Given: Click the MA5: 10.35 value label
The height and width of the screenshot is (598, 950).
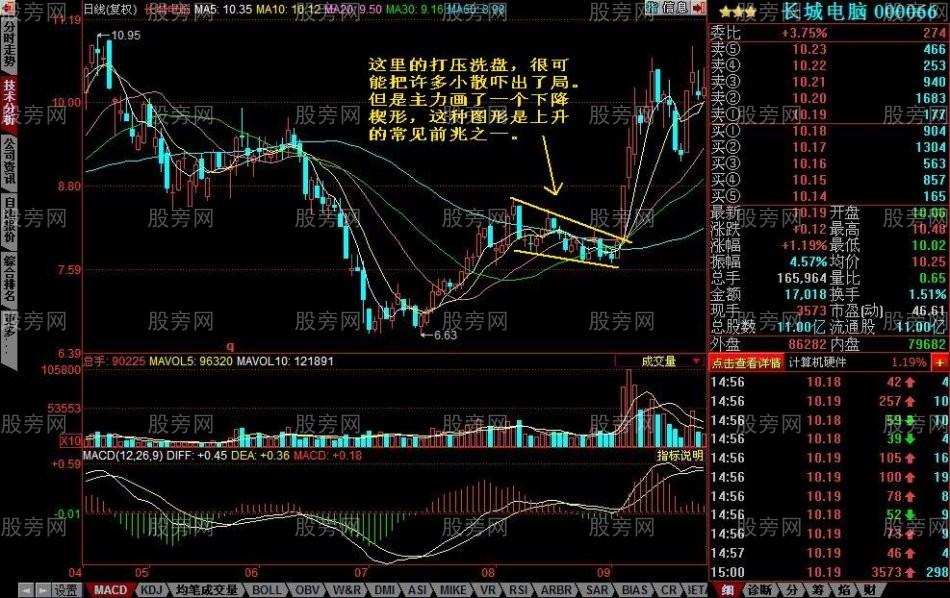Looking at the screenshot, I should pyautogui.click(x=224, y=9).
